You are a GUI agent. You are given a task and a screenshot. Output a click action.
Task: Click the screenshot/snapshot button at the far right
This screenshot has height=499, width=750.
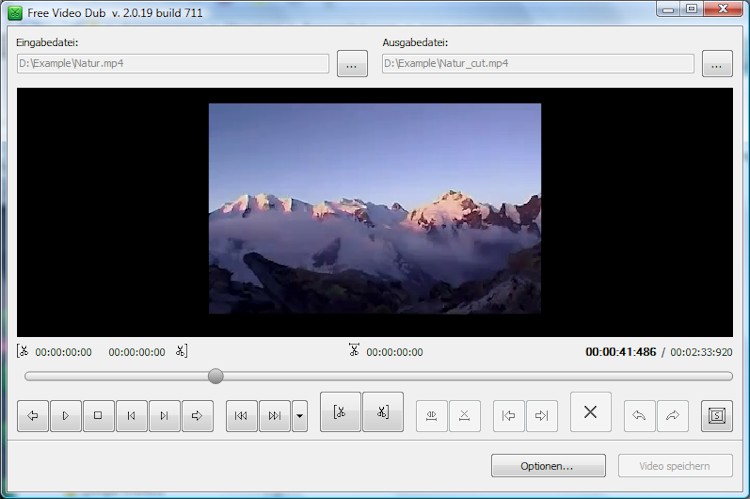(x=717, y=416)
